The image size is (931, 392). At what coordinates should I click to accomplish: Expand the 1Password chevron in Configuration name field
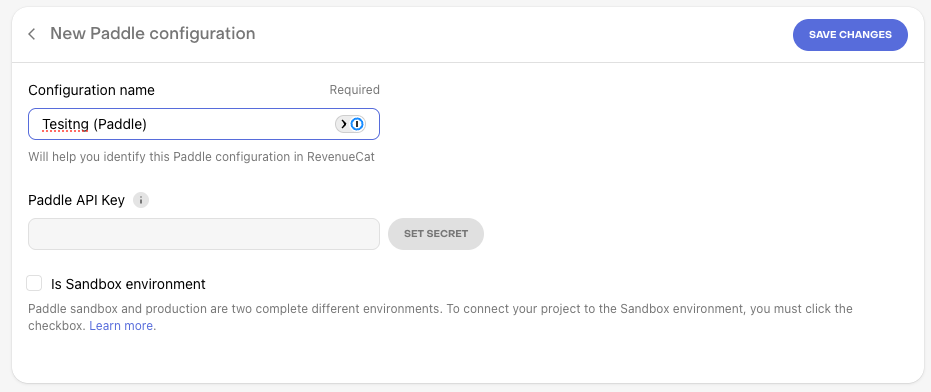(x=343, y=124)
